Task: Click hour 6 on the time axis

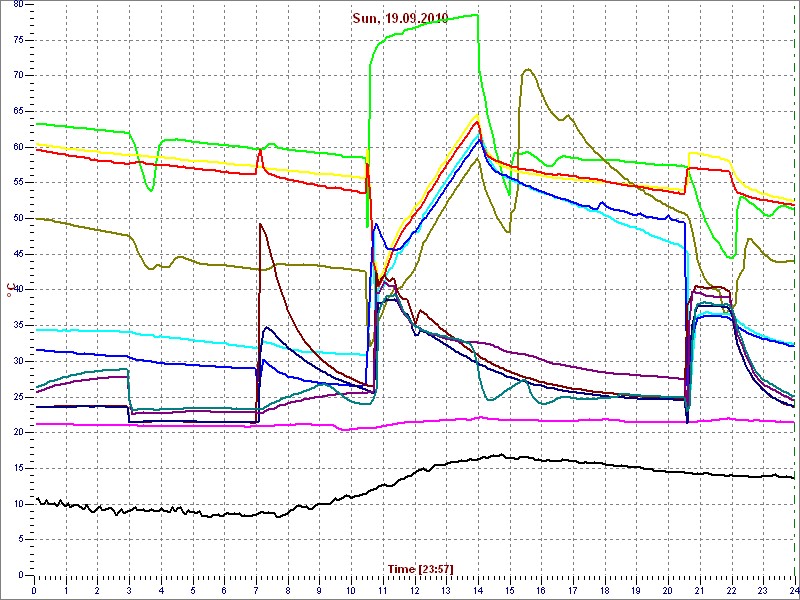Action: (x=224, y=590)
